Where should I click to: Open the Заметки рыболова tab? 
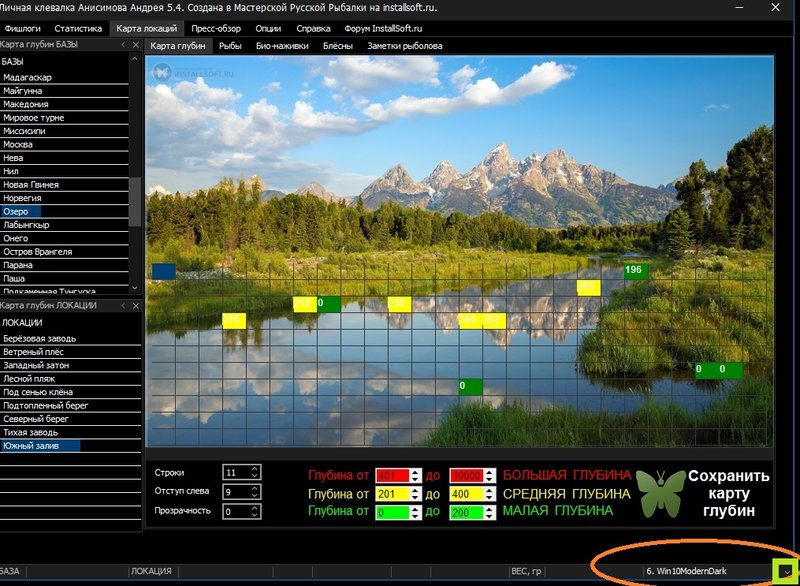pyautogui.click(x=405, y=46)
